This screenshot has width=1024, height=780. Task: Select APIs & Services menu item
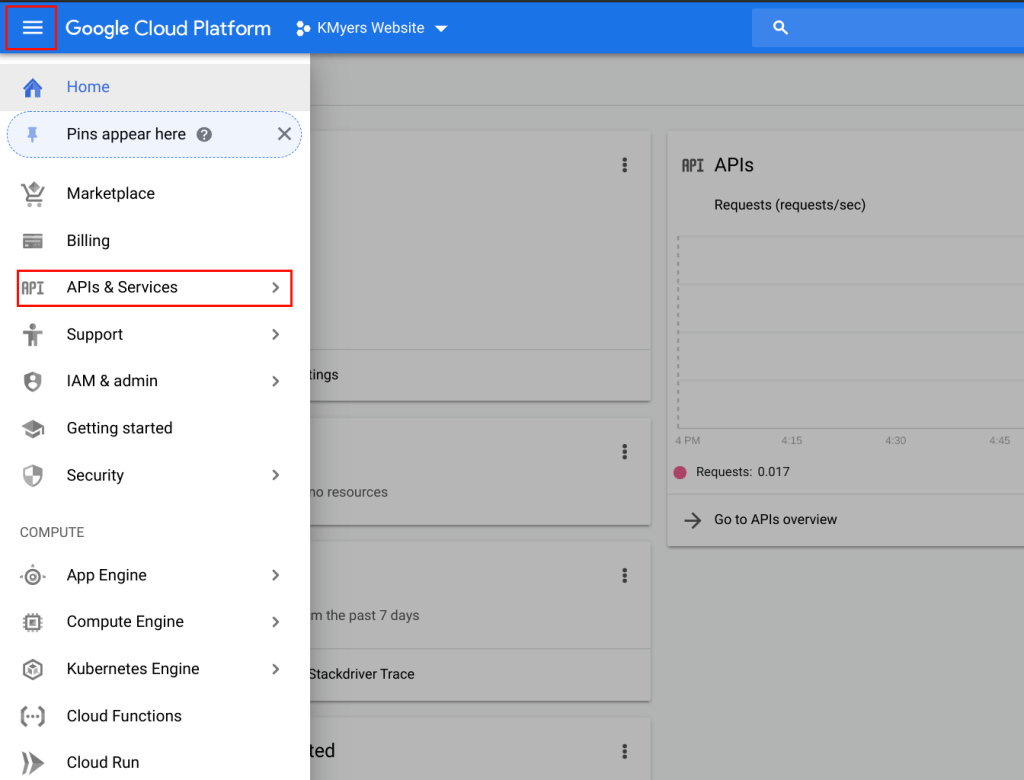click(x=155, y=287)
